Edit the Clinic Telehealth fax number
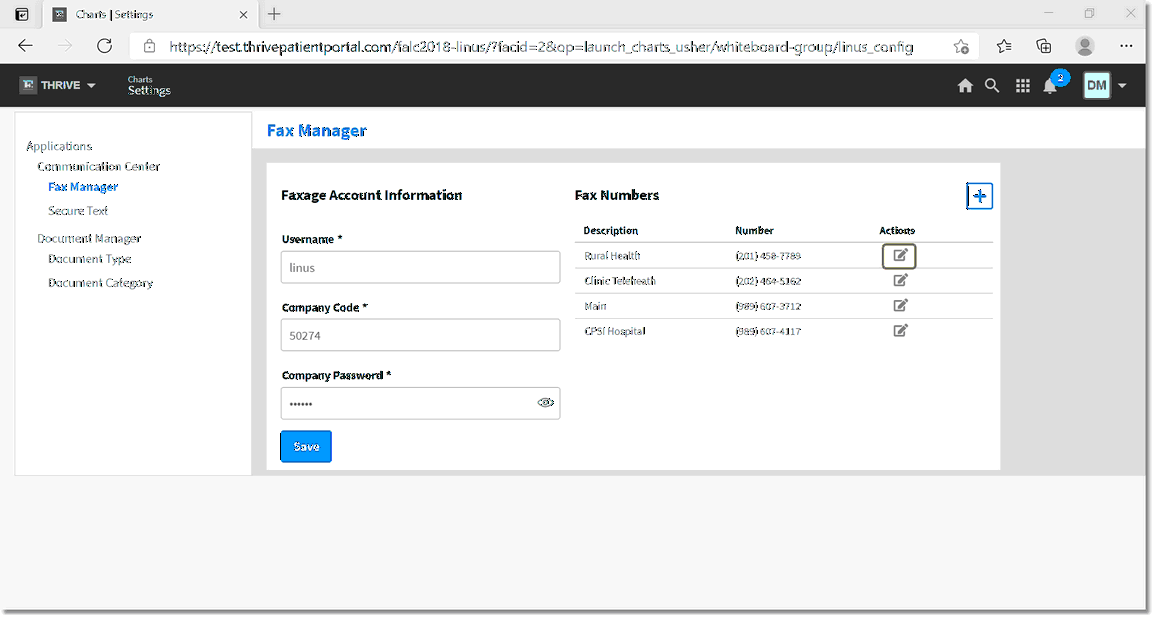This screenshot has height=617, width=1153. 900,280
